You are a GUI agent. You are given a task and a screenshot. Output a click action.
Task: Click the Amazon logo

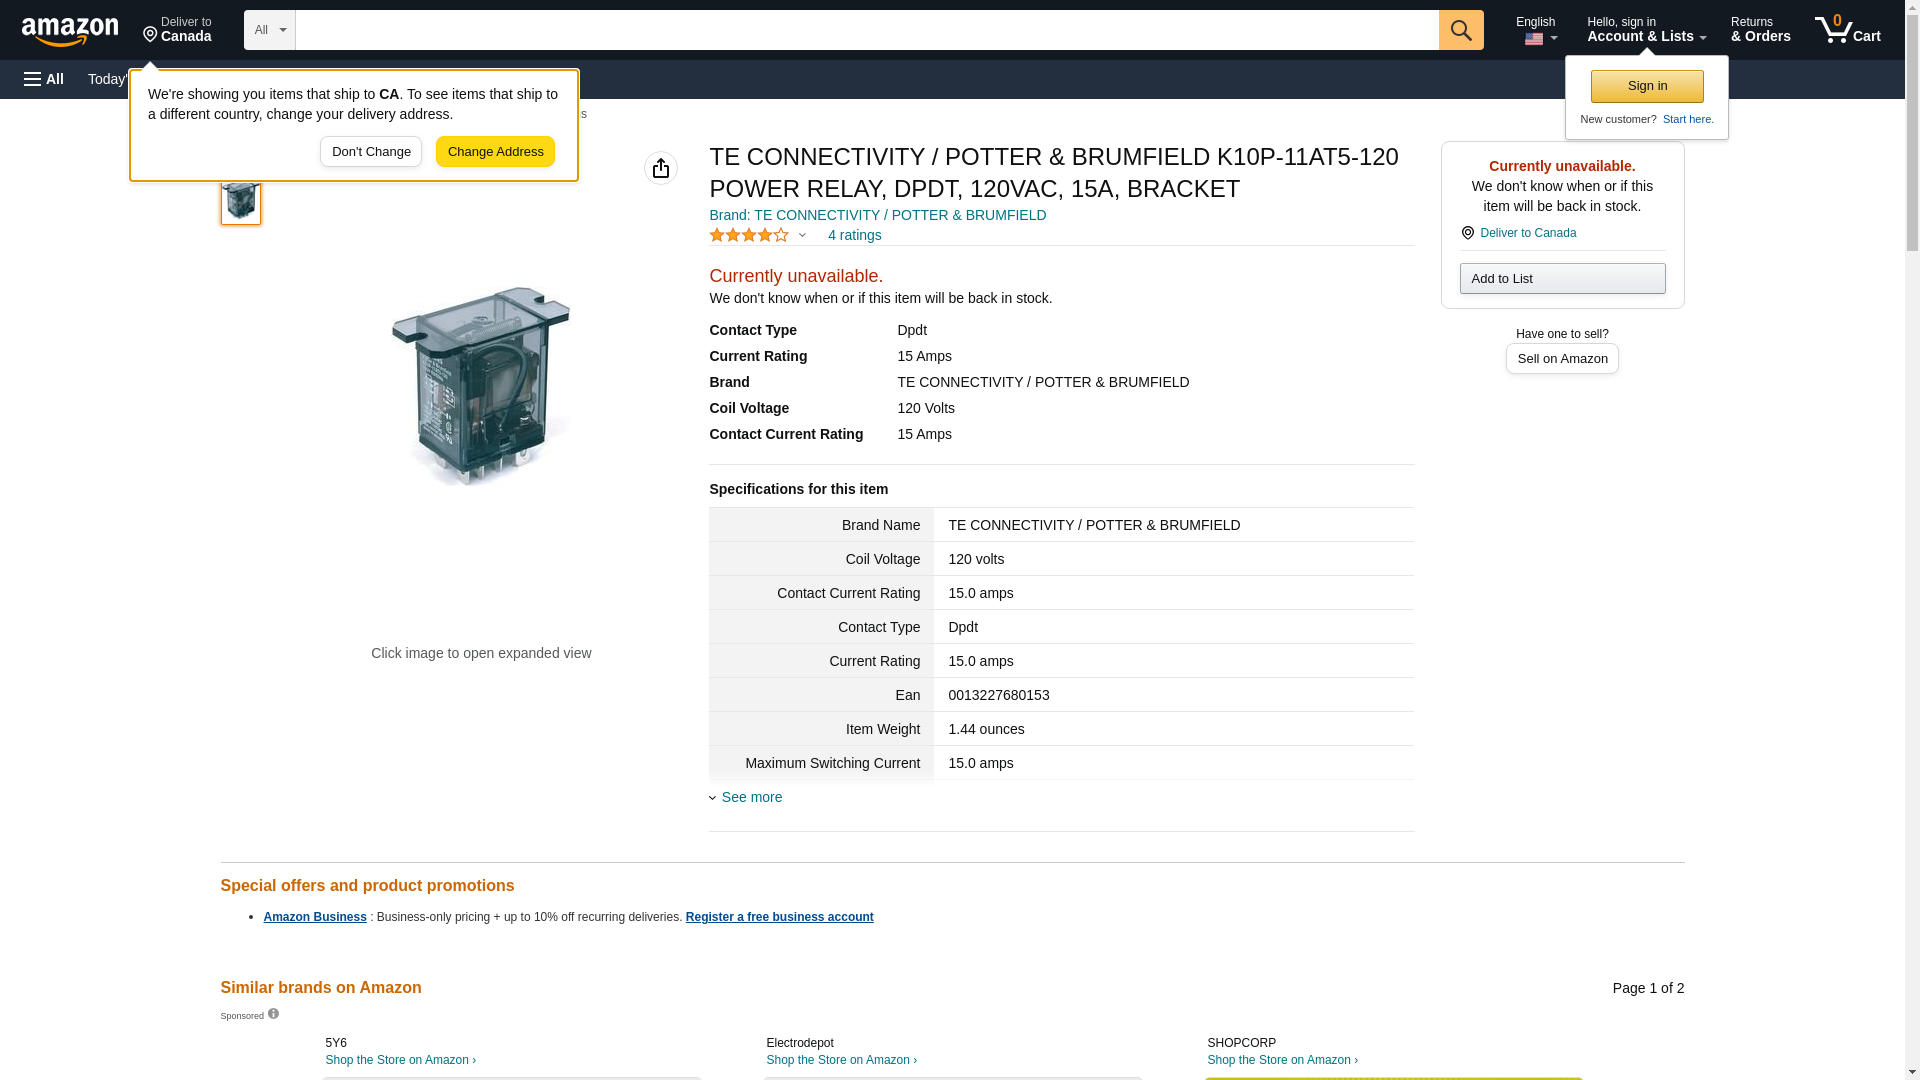pos(70,31)
